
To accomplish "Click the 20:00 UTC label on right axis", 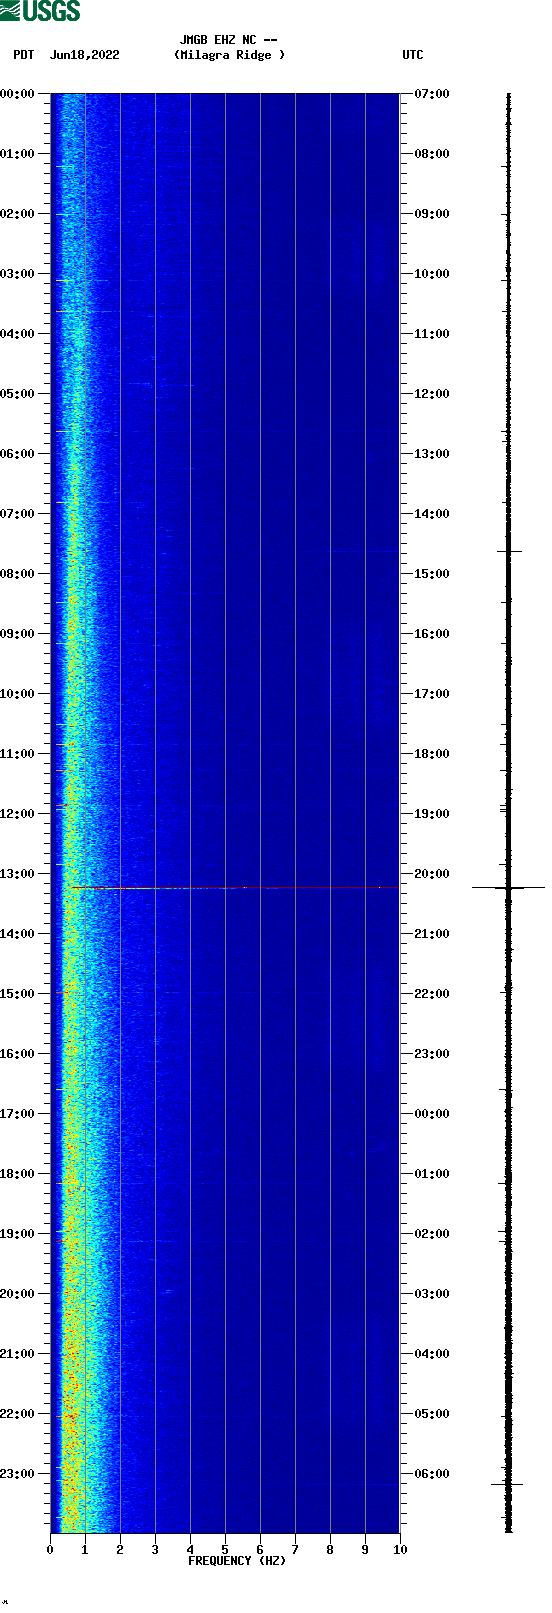I will [432, 874].
